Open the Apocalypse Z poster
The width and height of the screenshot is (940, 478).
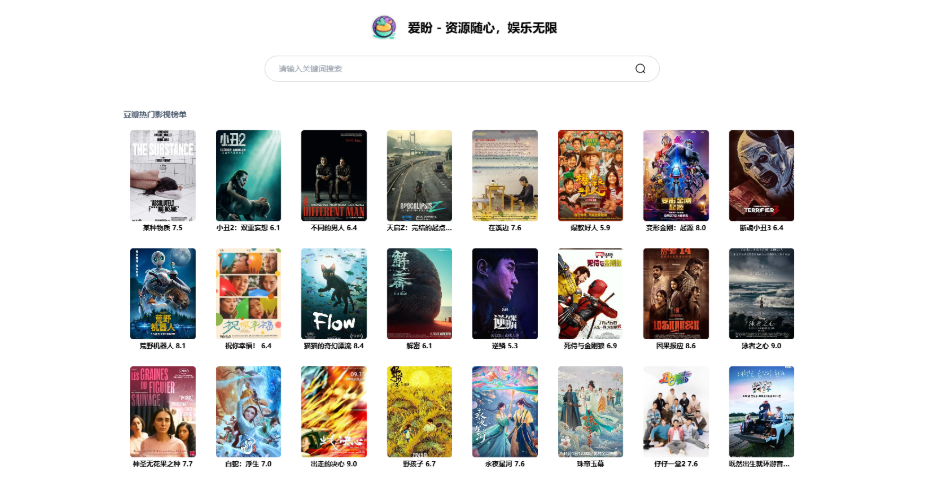419,176
